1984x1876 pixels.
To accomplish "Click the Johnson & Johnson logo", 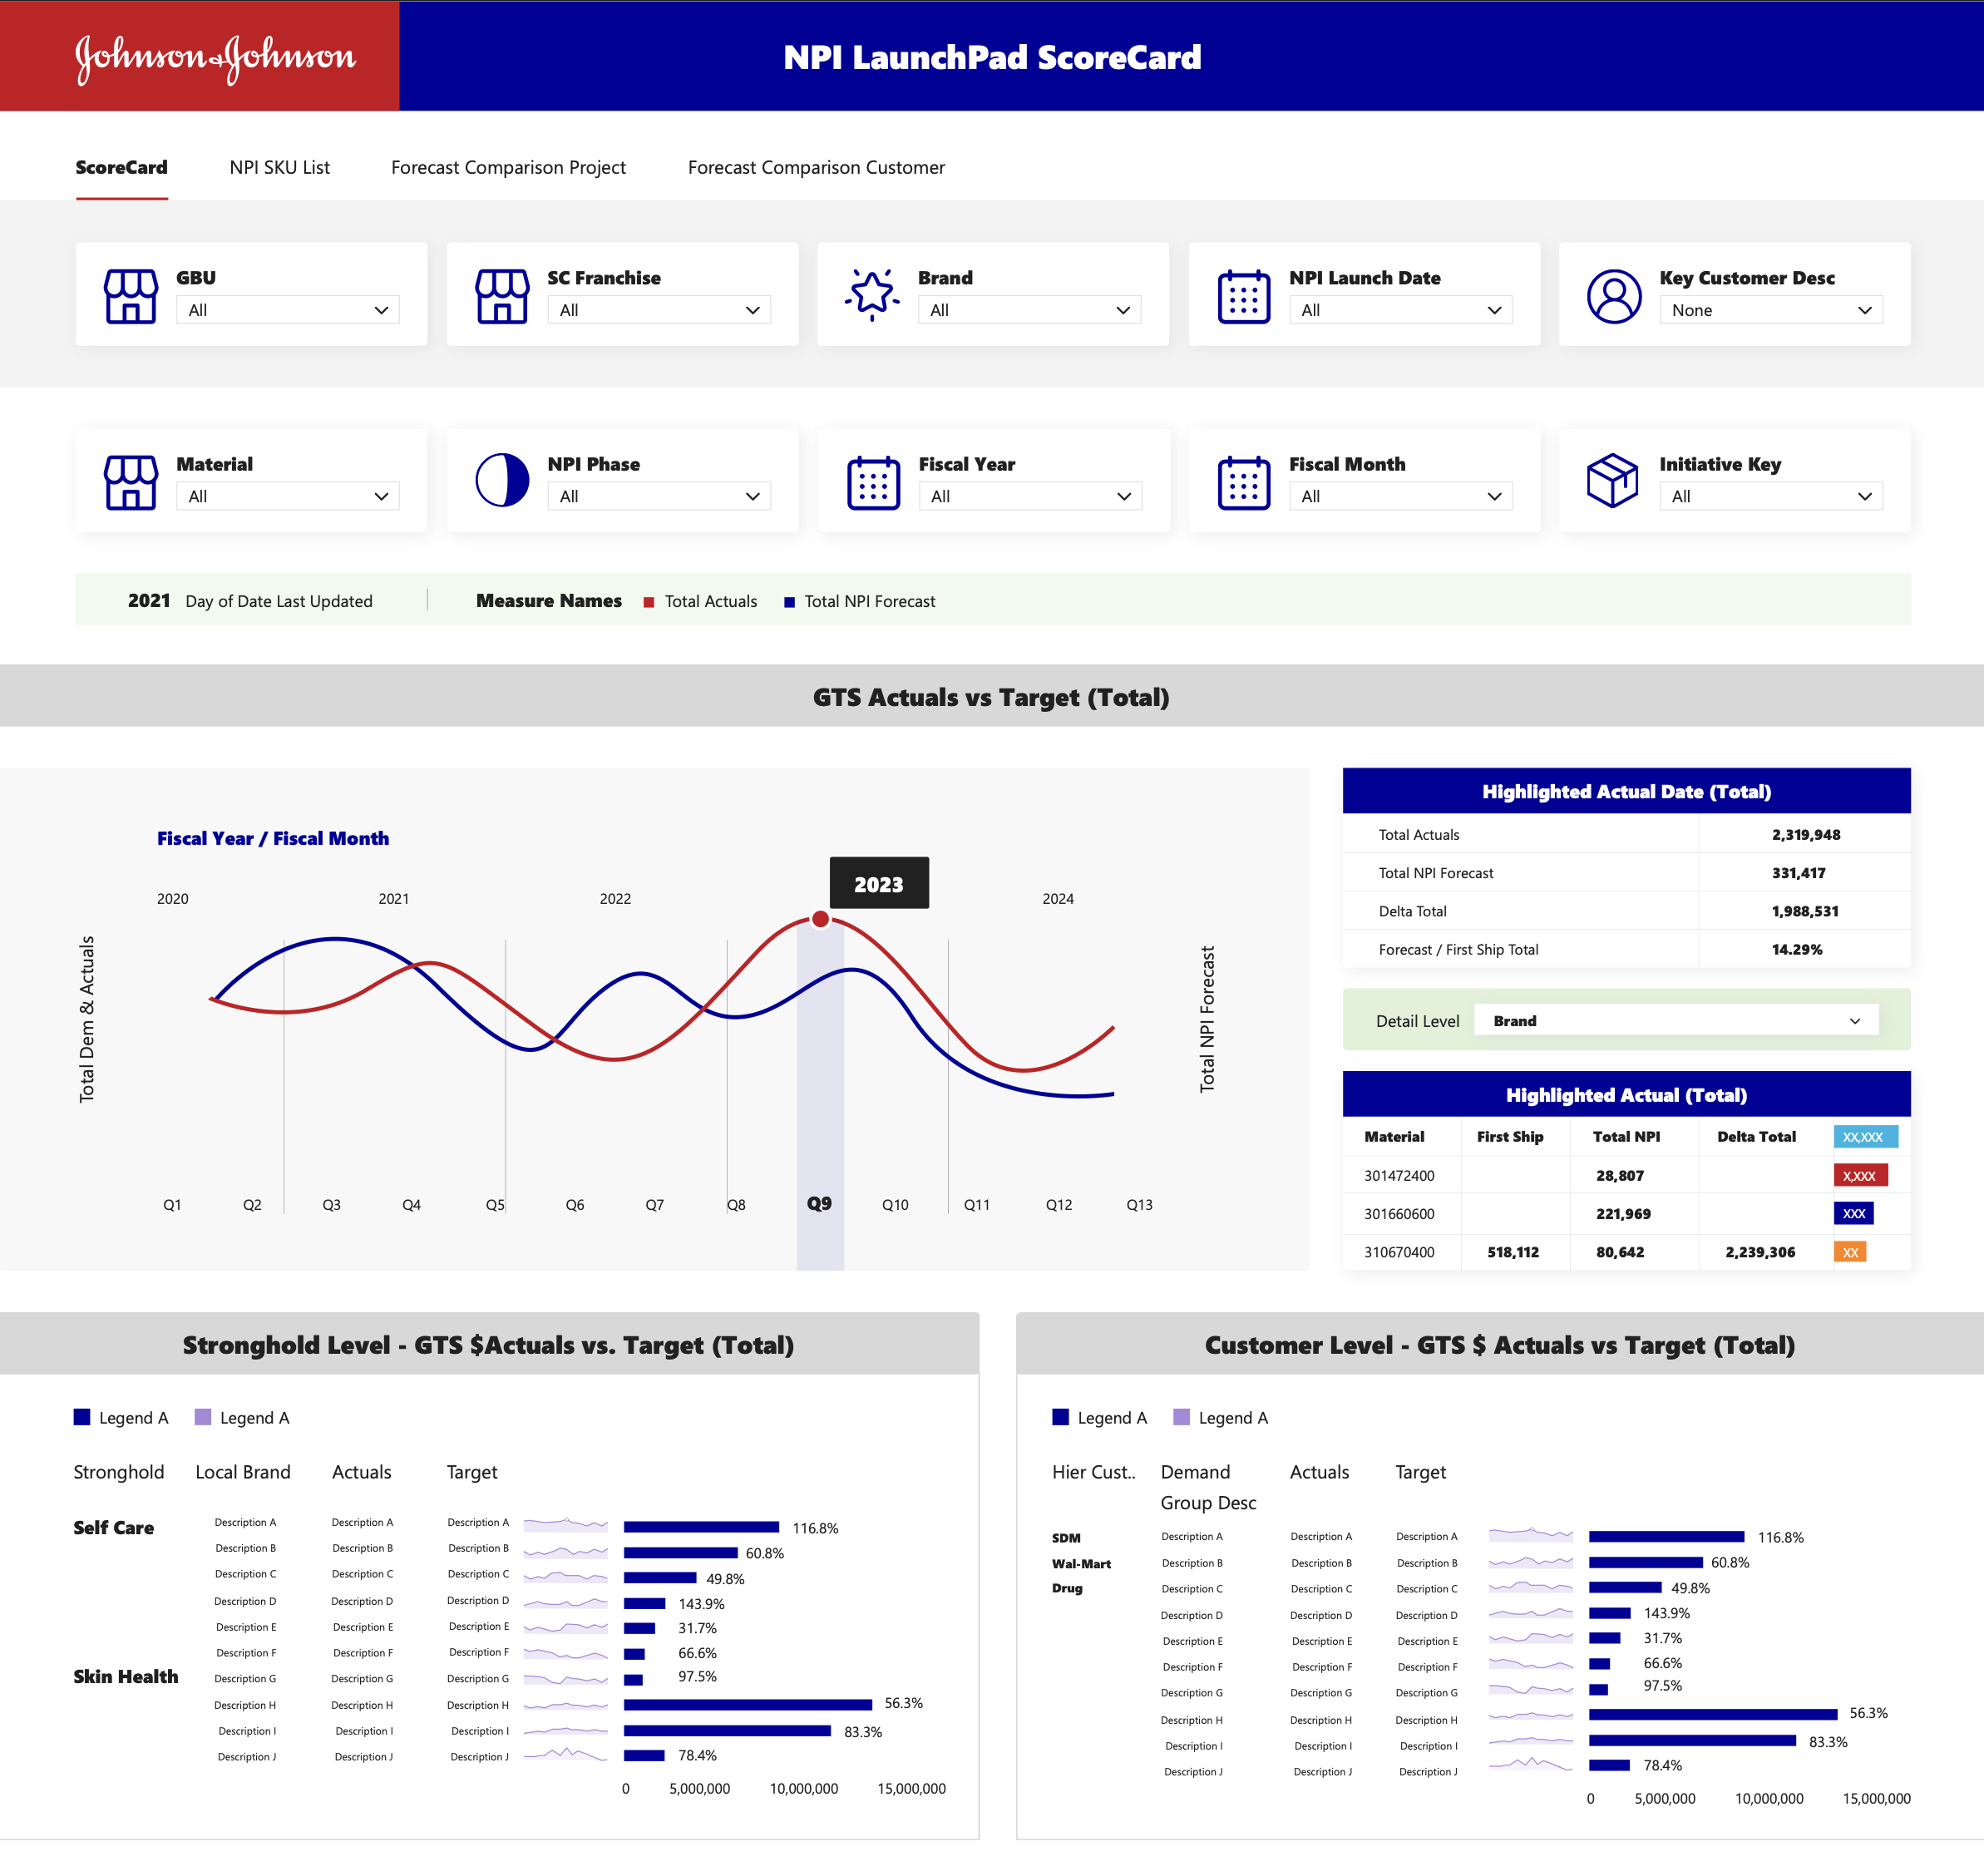I will coord(215,57).
